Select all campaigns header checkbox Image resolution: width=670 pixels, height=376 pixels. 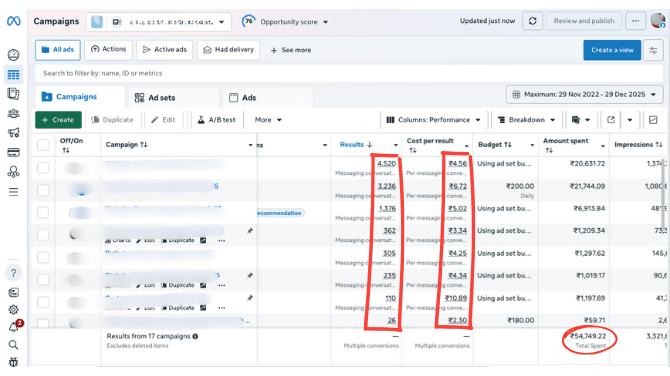(43, 145)
